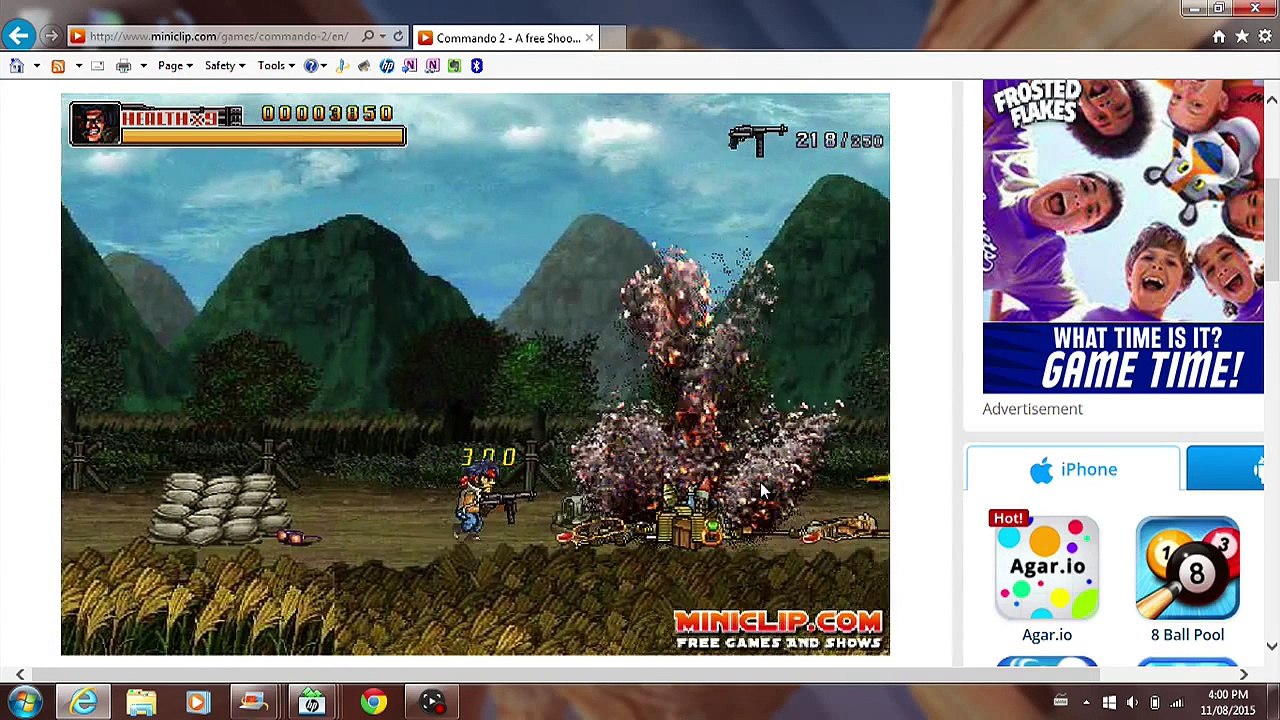Click the OneNote Linked Notes icon
Viewport: 1280px width, 720px height.
(432, 66)
